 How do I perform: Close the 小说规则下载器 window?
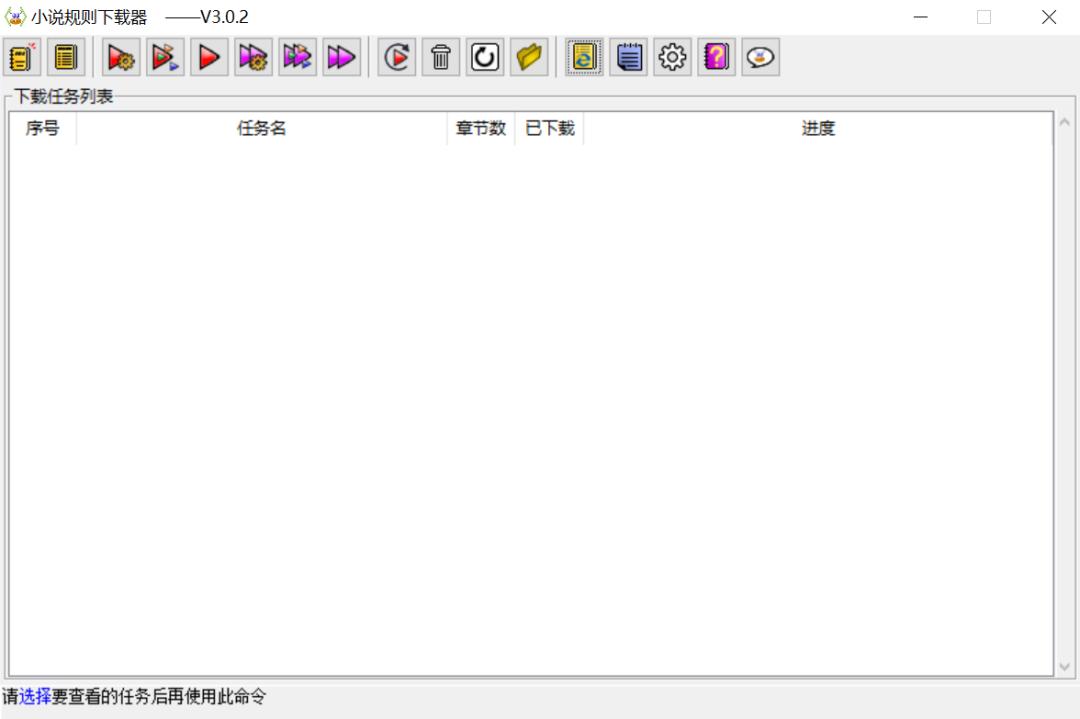(x=1048, y=17)
